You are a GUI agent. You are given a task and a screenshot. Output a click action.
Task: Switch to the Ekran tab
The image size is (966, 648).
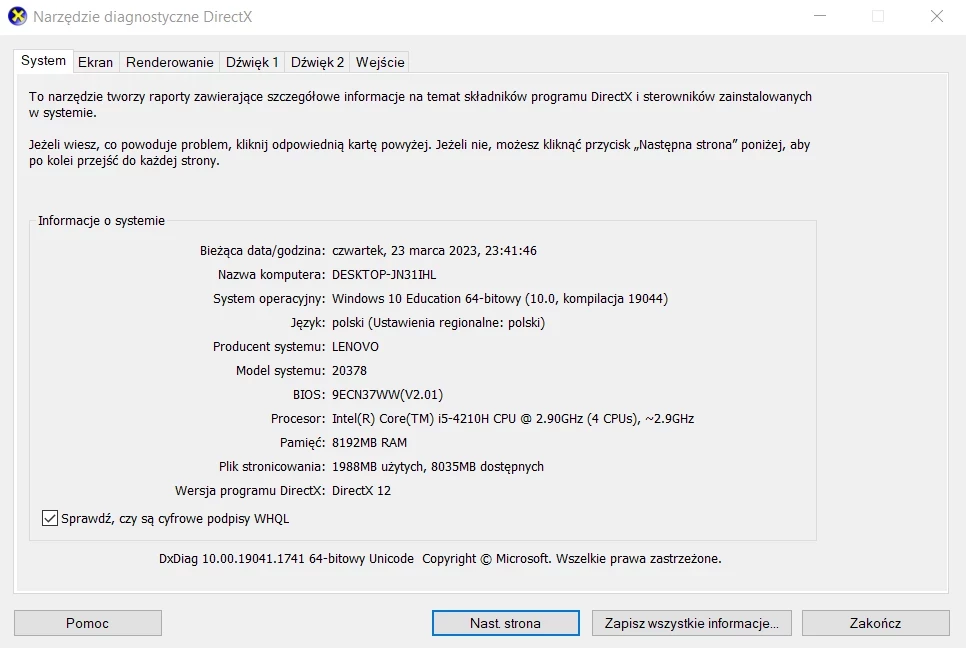coord(95,61)
